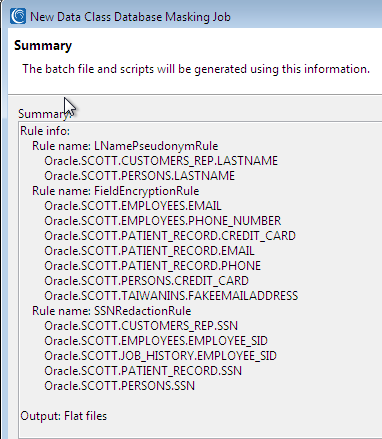The height and width of the screenshot is (439, 382).
Task: Click the 'Rule info:' line
Action: tap(45, 131)
